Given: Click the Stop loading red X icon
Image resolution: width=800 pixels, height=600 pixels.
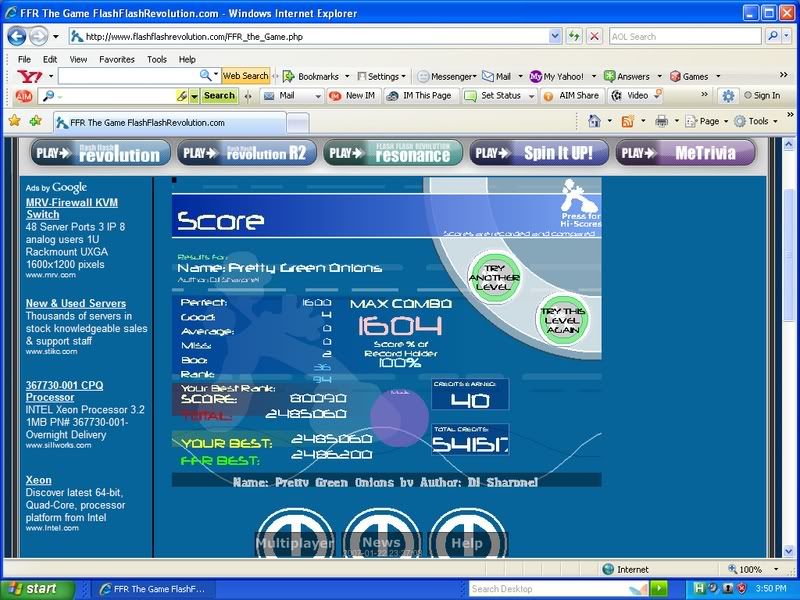Looking at the screenshot, I should 595,36.
